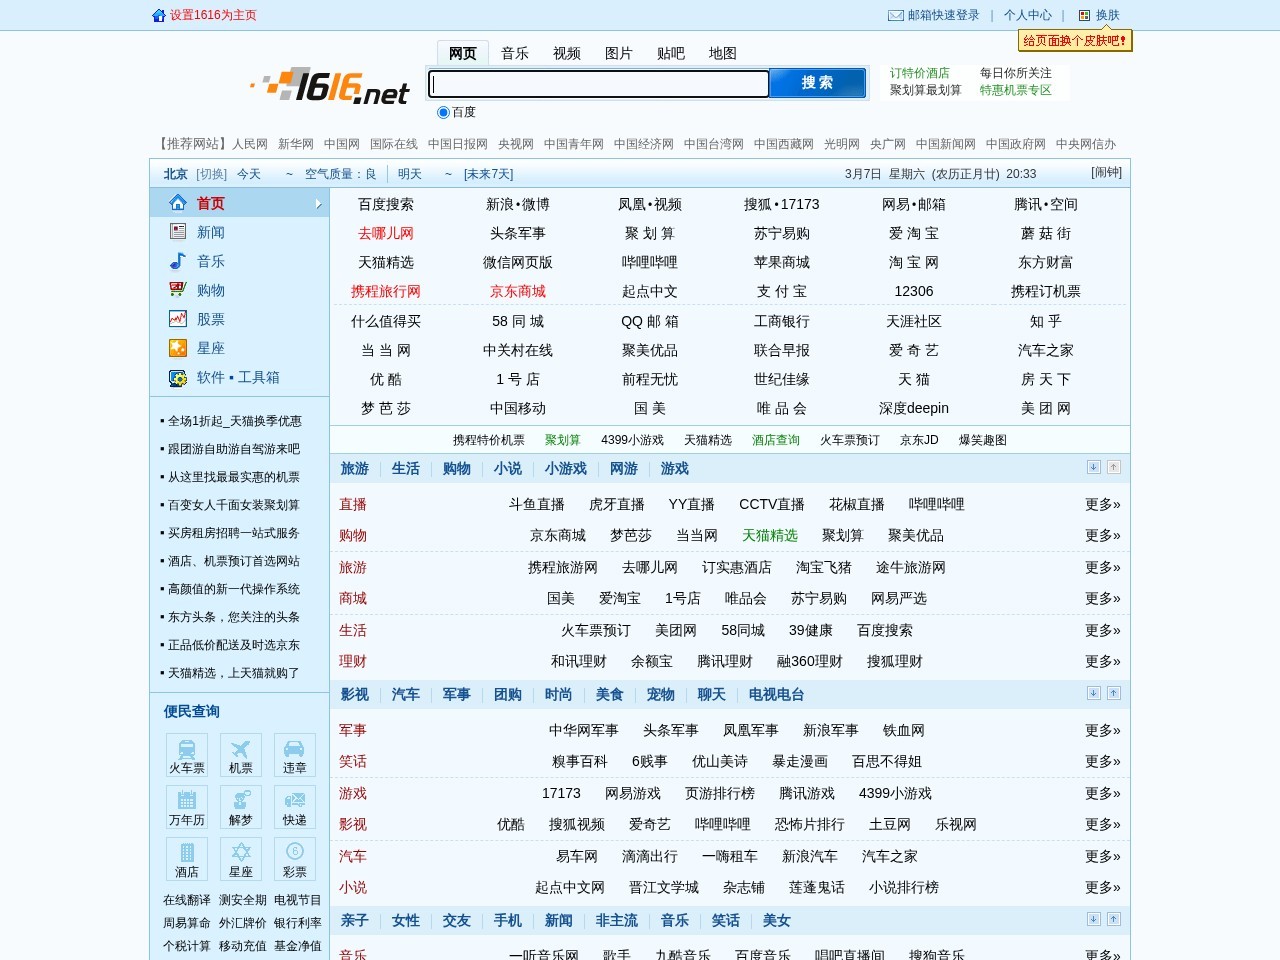
Task: Collapse the 影视 section using its arrow
Action: pos(1113,691)
